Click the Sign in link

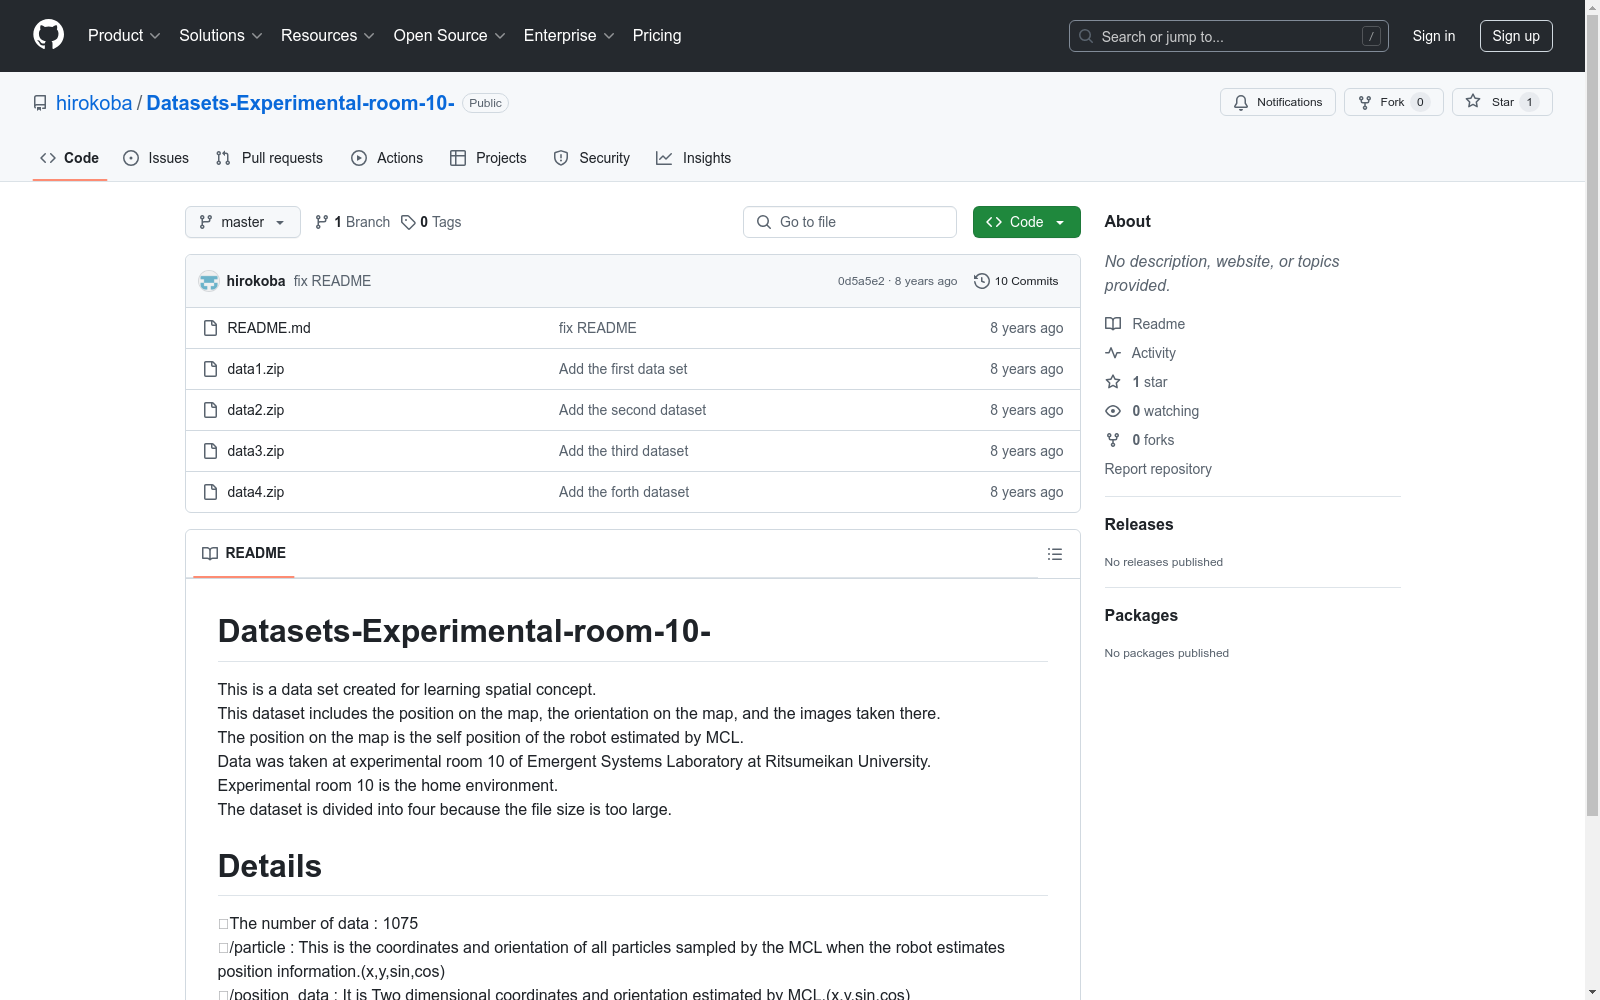1434,36
